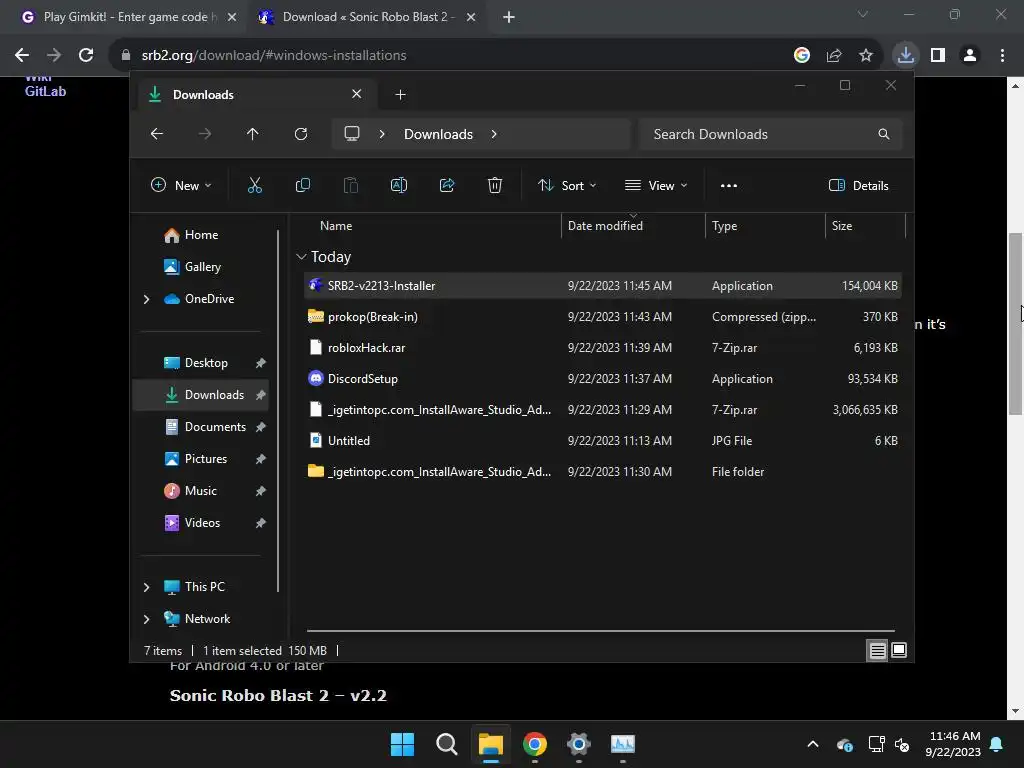Click the Chrome share page icon
This screenshot has width=1024, height=768.
[834, 56]
